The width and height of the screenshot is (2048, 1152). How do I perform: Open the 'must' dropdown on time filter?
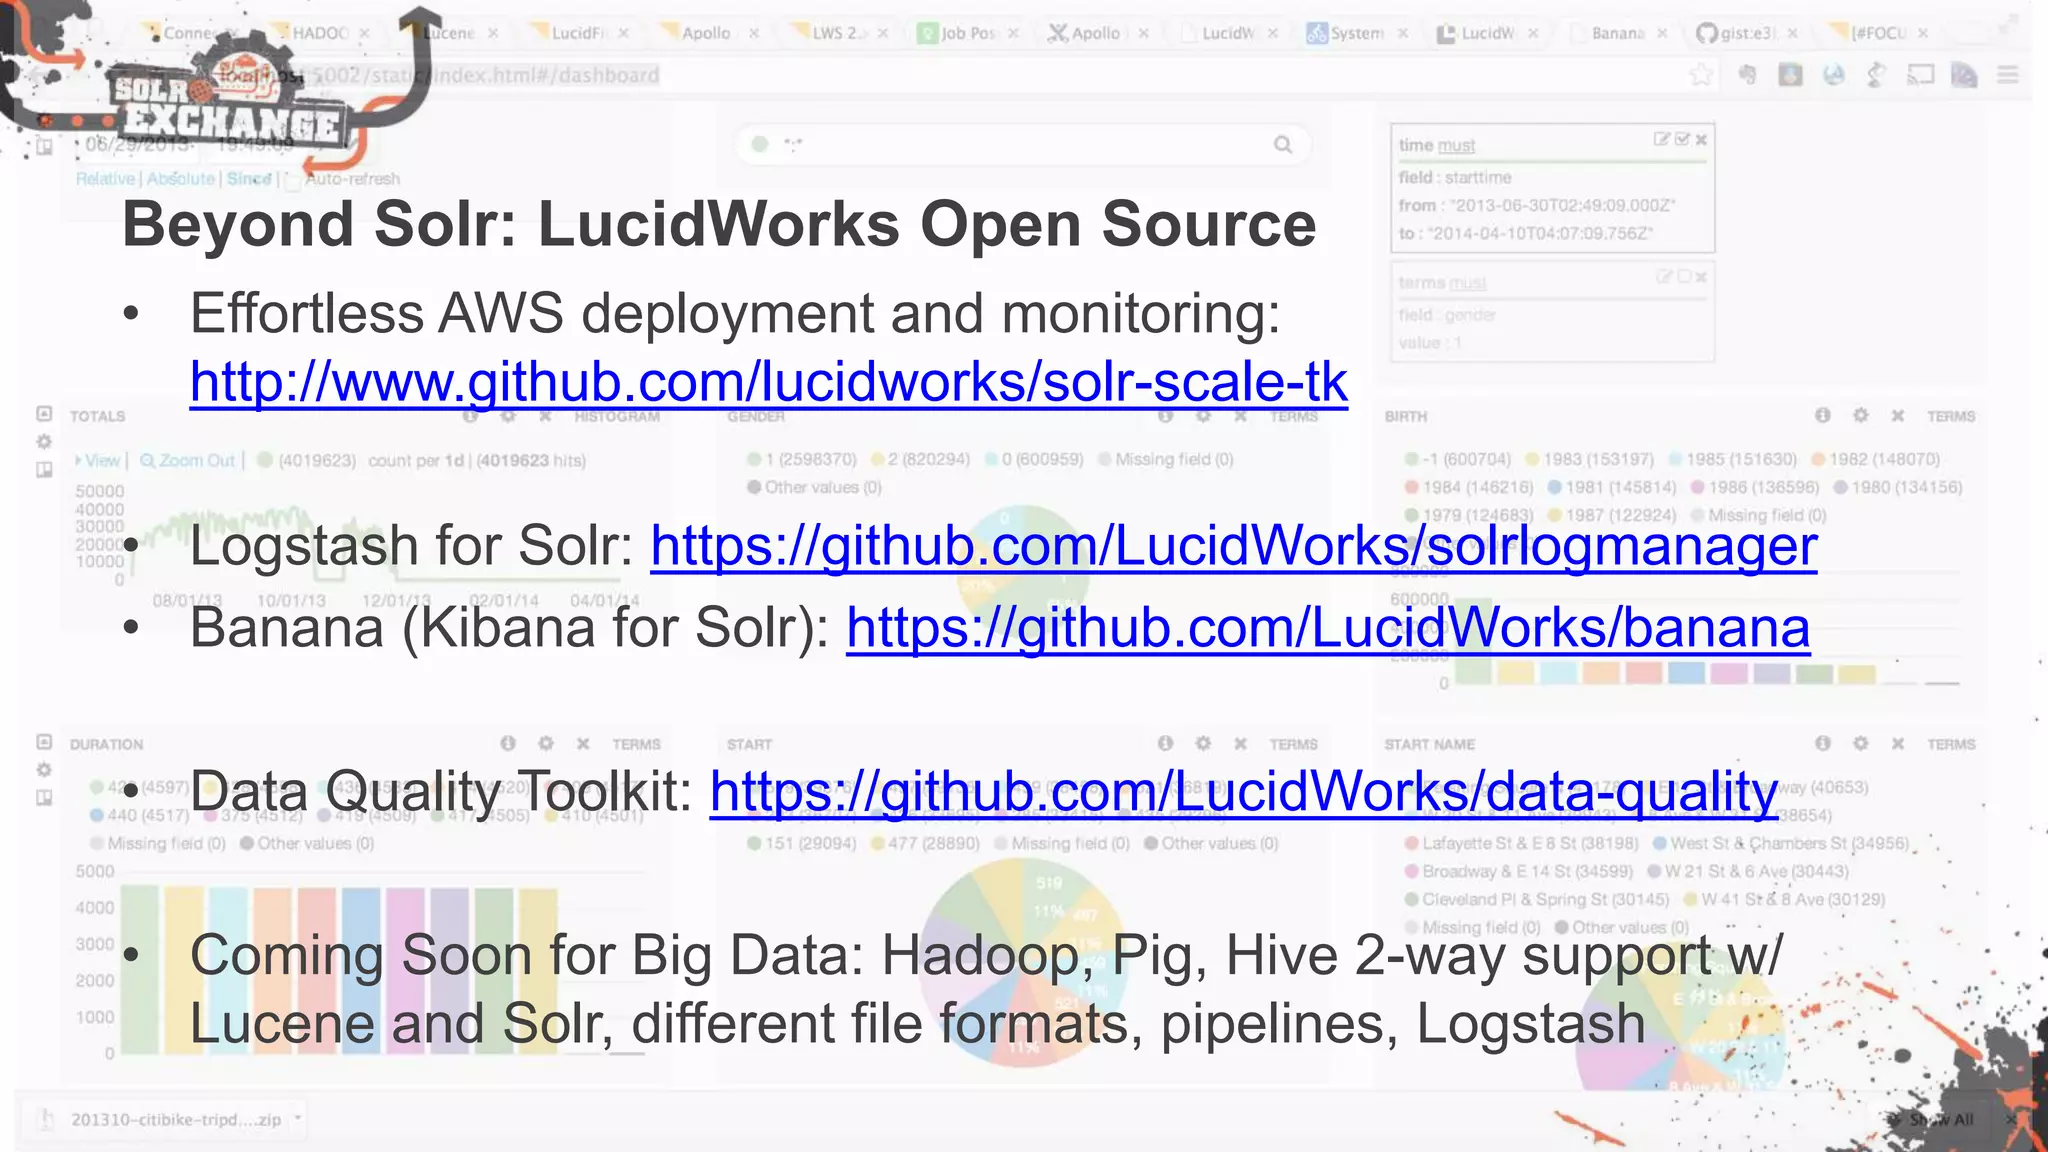coord(1456,146)
